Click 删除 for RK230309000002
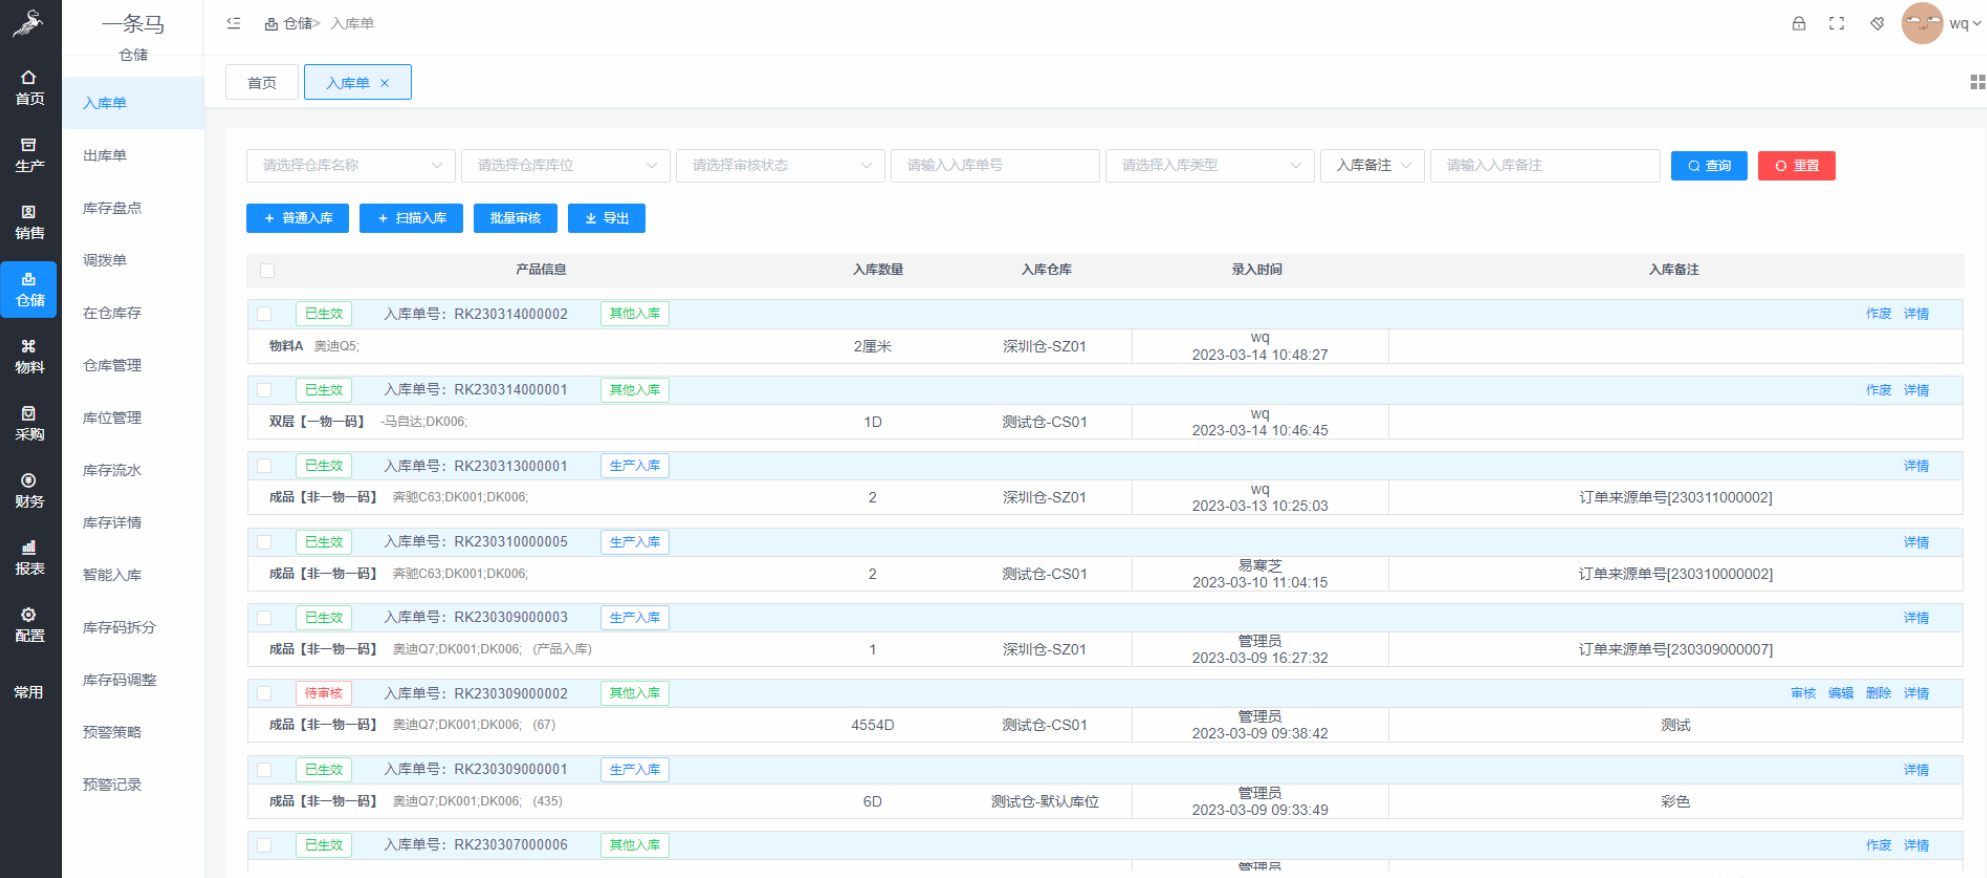Image resolution: width=1987 pixels, height=878 pixels. (1879, 693)
